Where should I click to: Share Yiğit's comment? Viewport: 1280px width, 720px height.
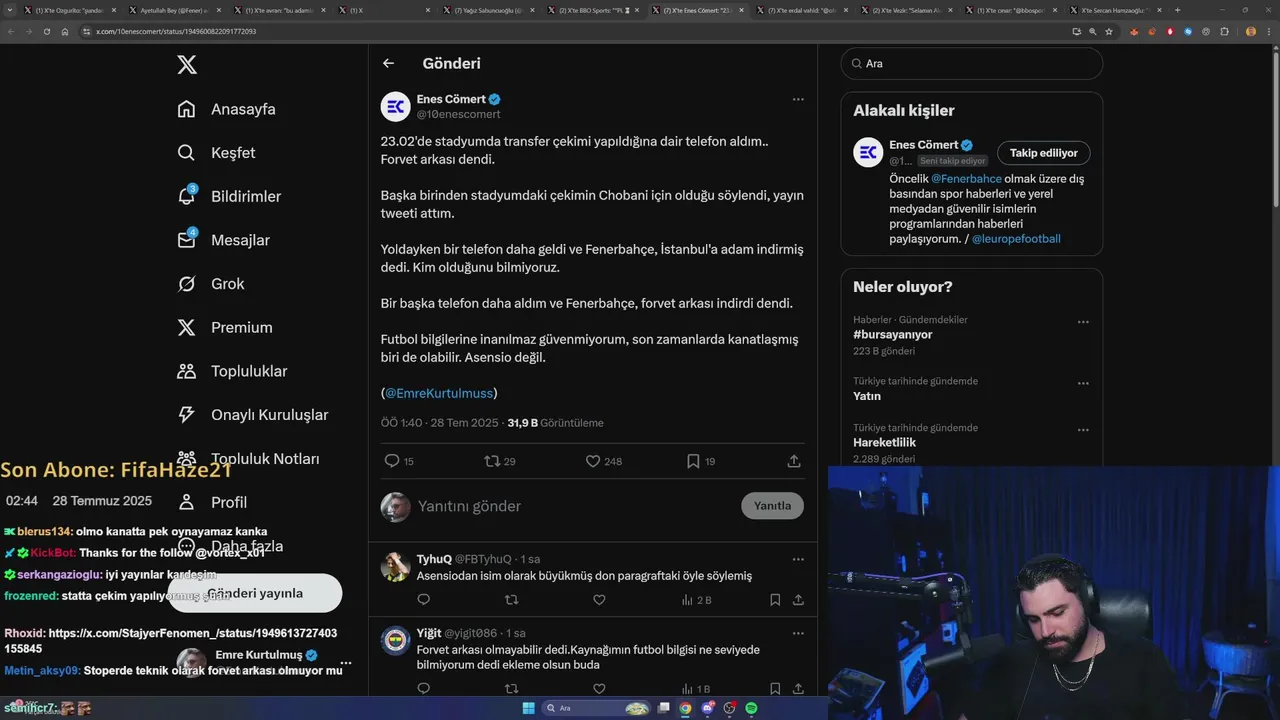[798, 689]
